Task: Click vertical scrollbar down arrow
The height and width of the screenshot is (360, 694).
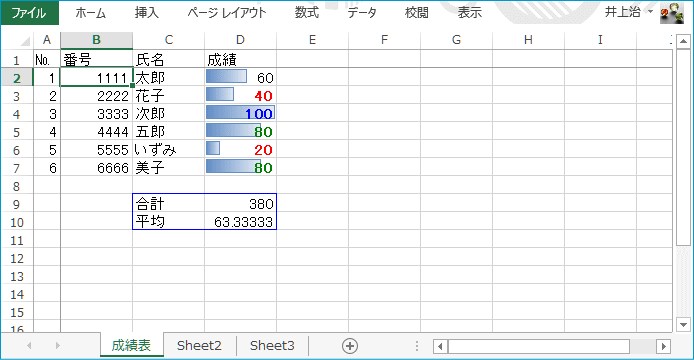Action: click(x=683, y=325)
